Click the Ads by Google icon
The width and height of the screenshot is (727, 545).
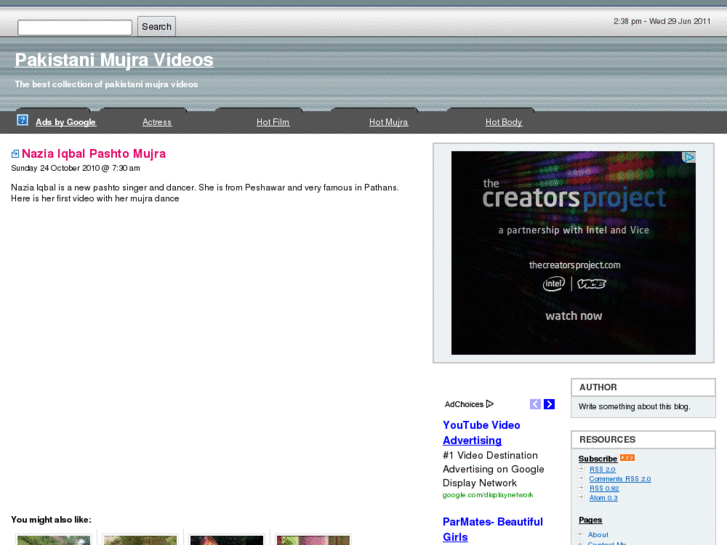click(22, 120)
